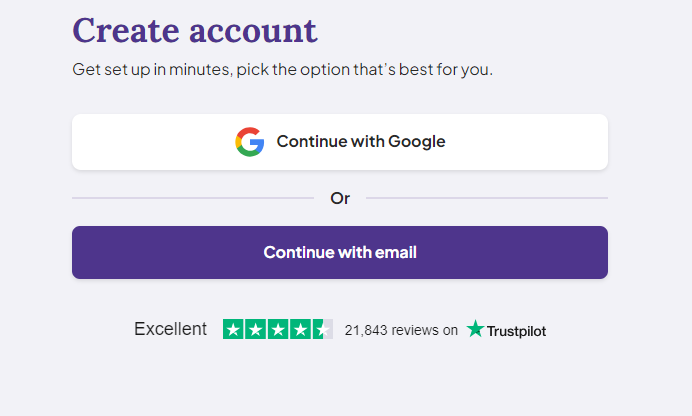Select the second Trustpilot rating star
Viewport: 692px width, 416px height.
(256, 329)
